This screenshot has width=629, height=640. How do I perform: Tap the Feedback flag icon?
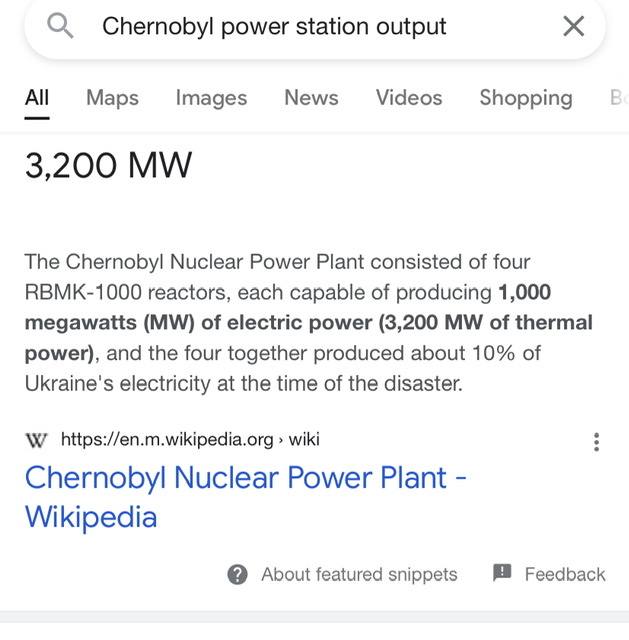(502, 573)
